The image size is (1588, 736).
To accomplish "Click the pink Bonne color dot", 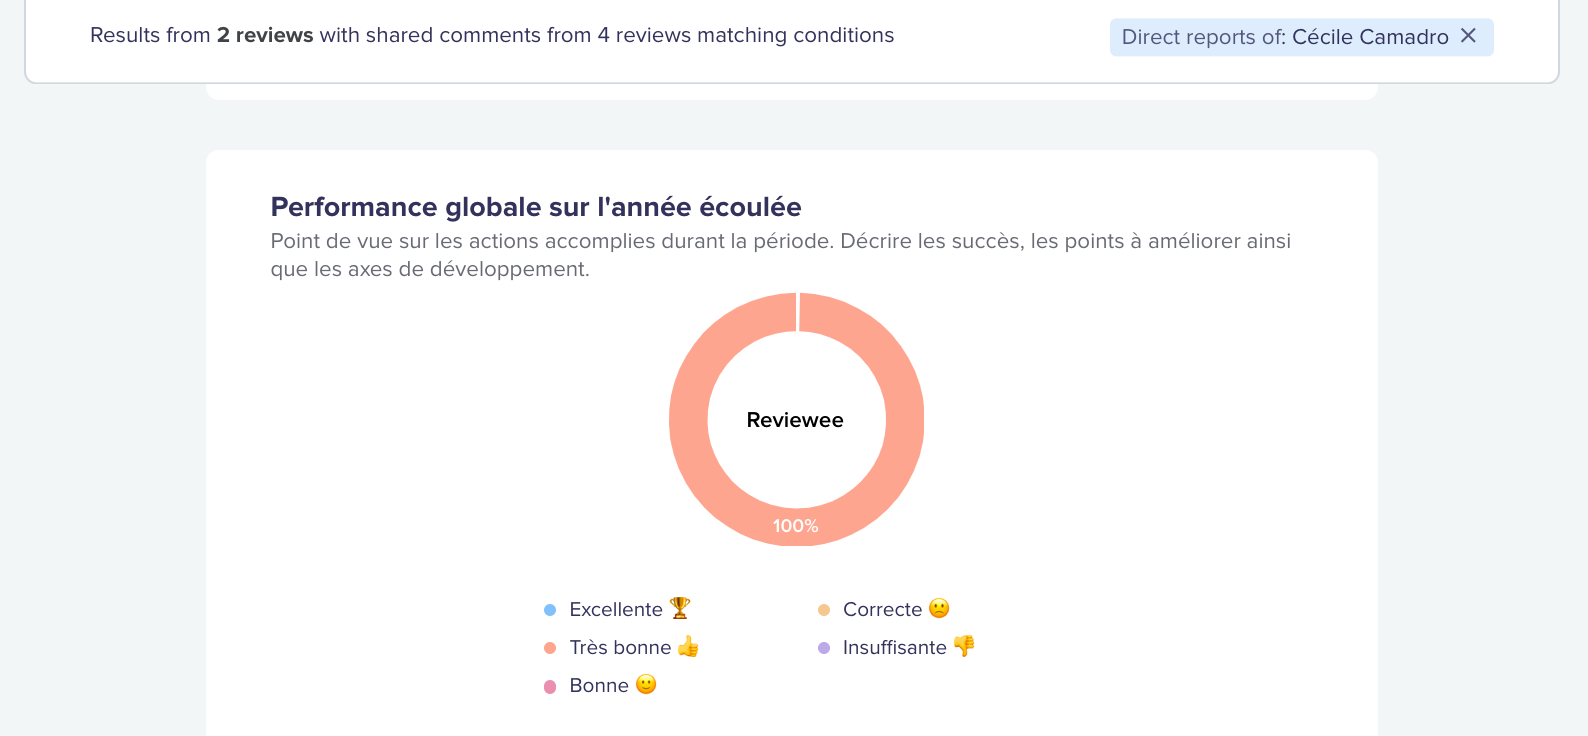I will 550,686.
